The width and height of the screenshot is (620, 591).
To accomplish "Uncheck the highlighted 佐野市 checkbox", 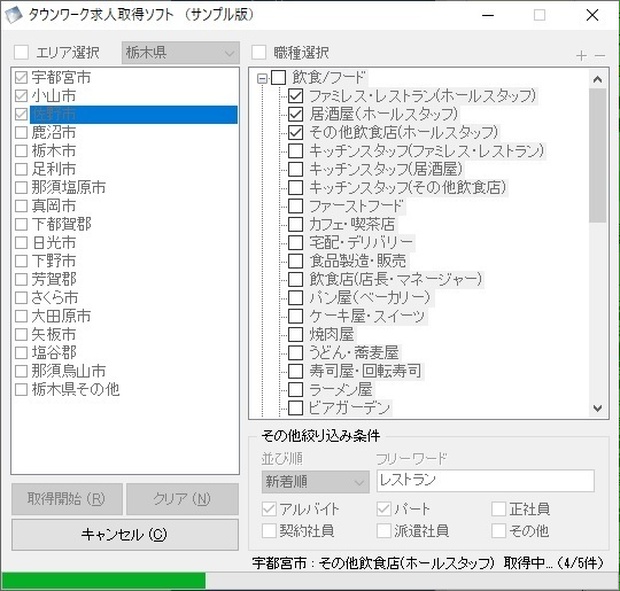I will (x=21, y=114).
